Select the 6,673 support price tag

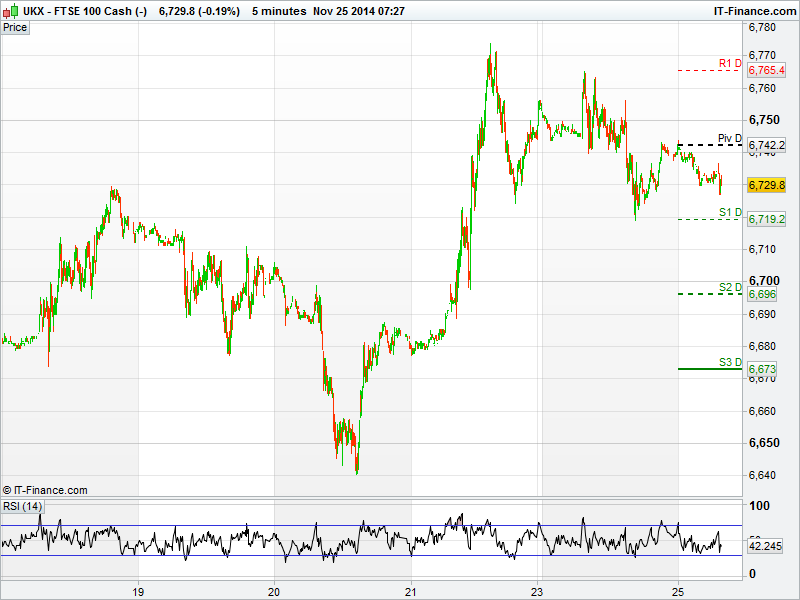pyautogui.click(x=761, y=369)
